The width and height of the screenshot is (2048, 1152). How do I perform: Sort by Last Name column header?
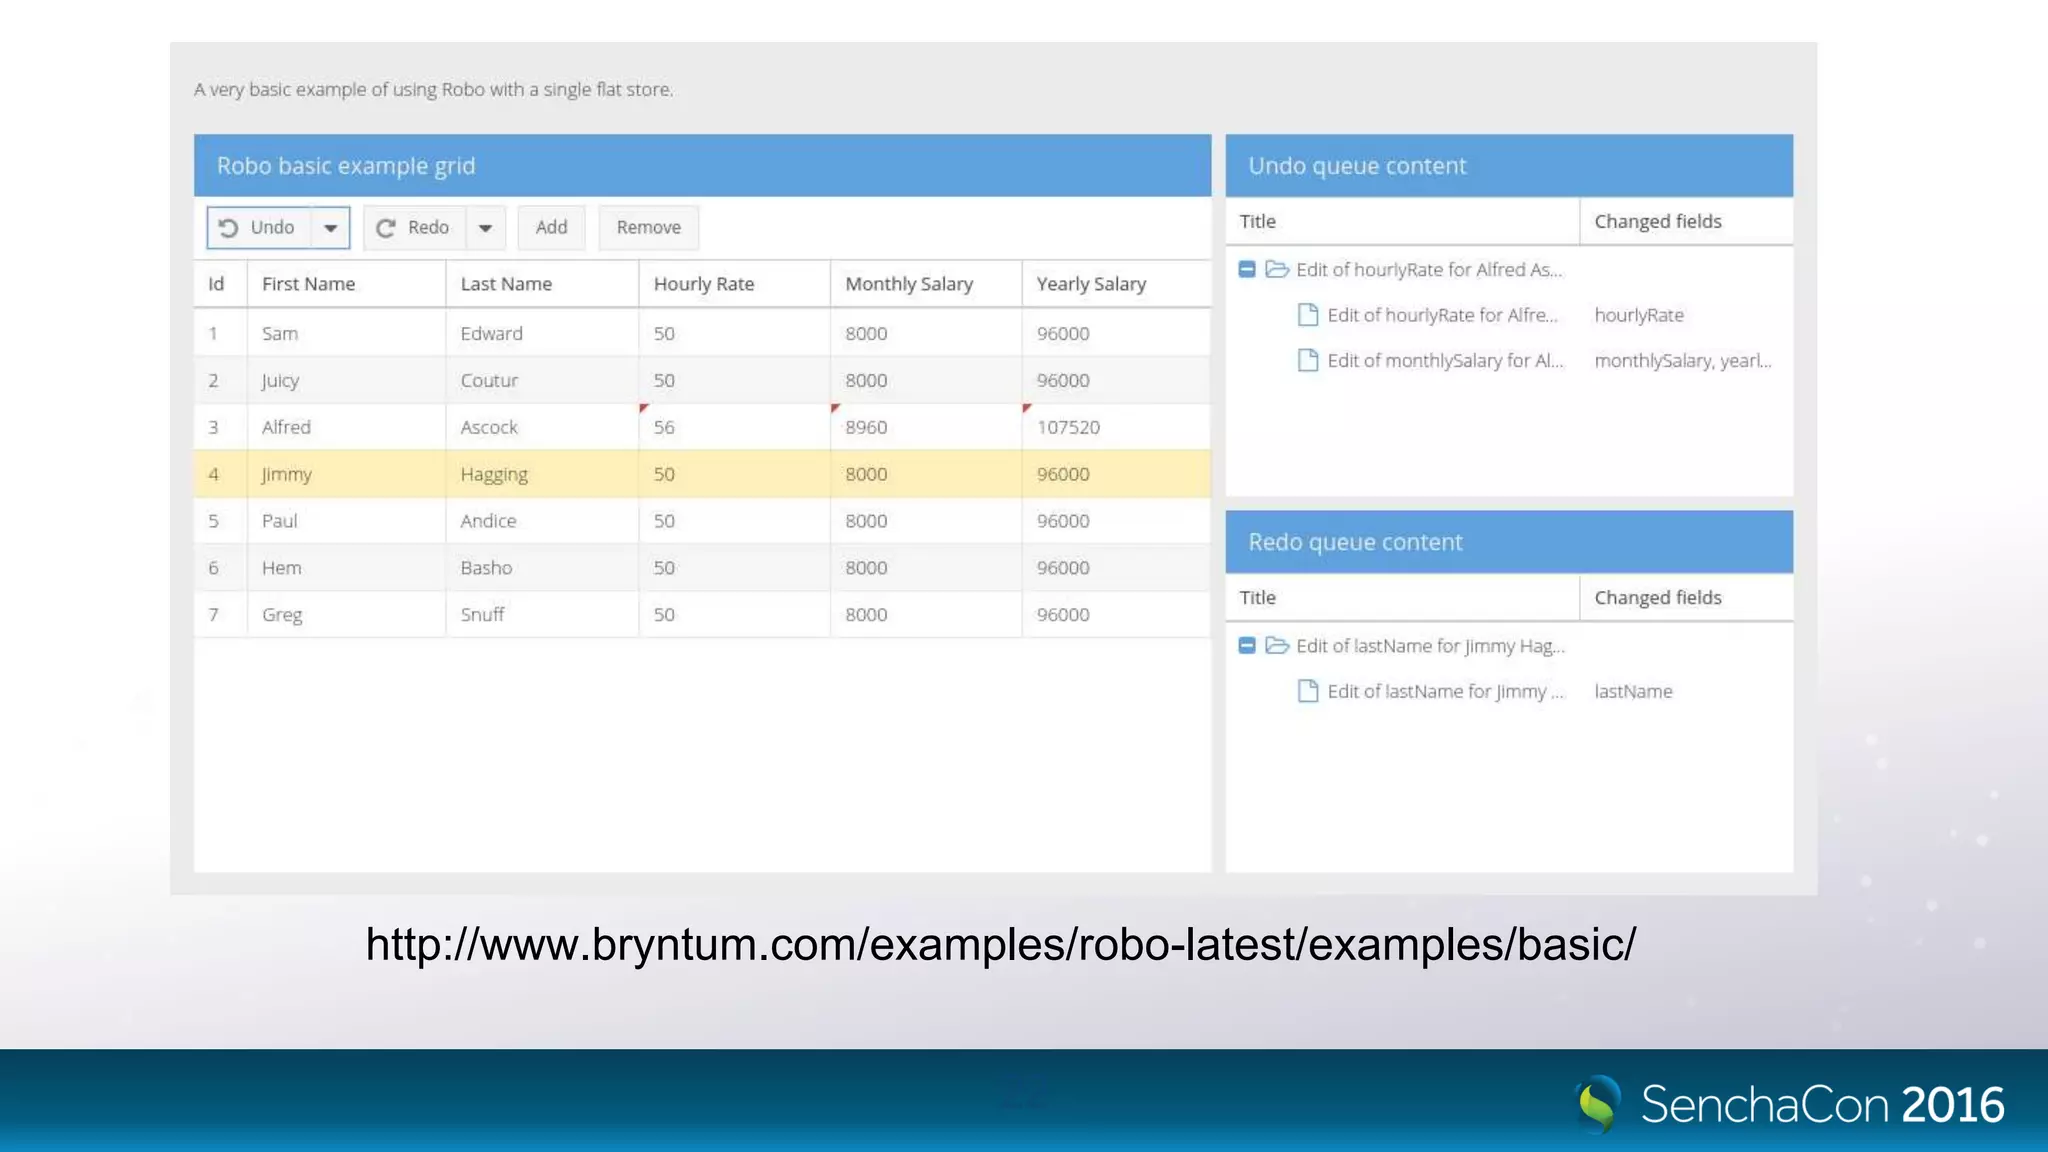click(542, 284)
